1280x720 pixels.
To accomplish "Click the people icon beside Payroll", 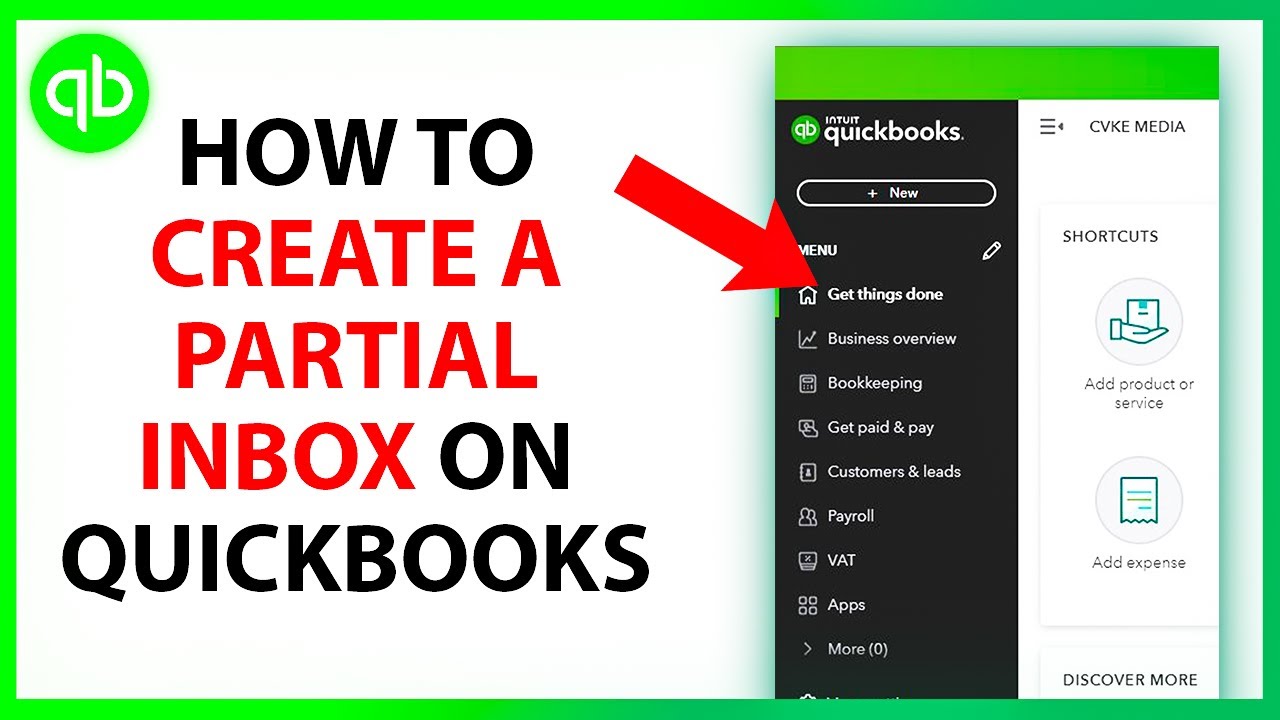I will click(808, 517).
